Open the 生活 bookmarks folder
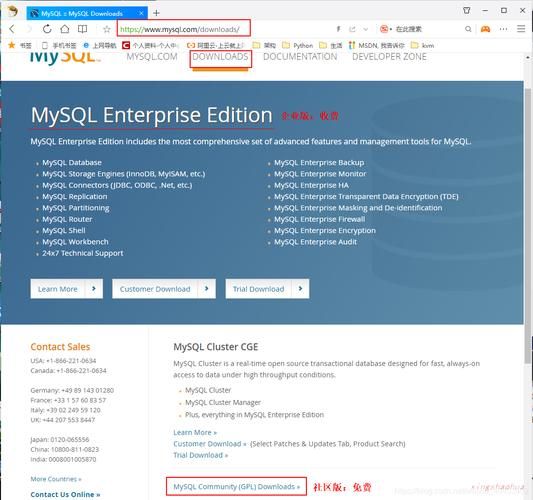The image size is (533, 500). pos(331,45)
